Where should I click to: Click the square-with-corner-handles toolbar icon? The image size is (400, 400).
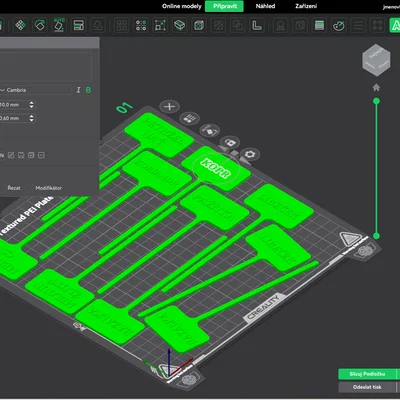pos(377,25)
